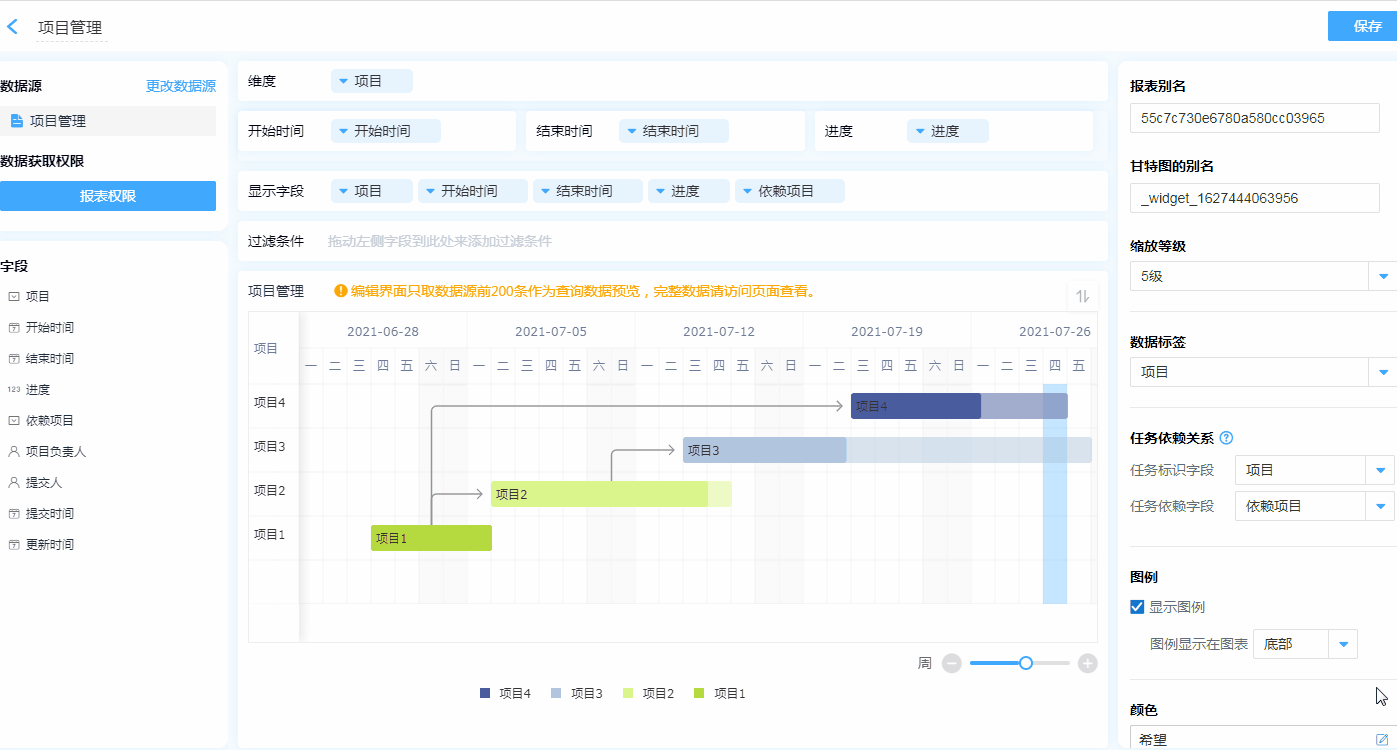
Task: Click the zoom out minus icon
Action: pyautogui.click(x=952, y=663)
